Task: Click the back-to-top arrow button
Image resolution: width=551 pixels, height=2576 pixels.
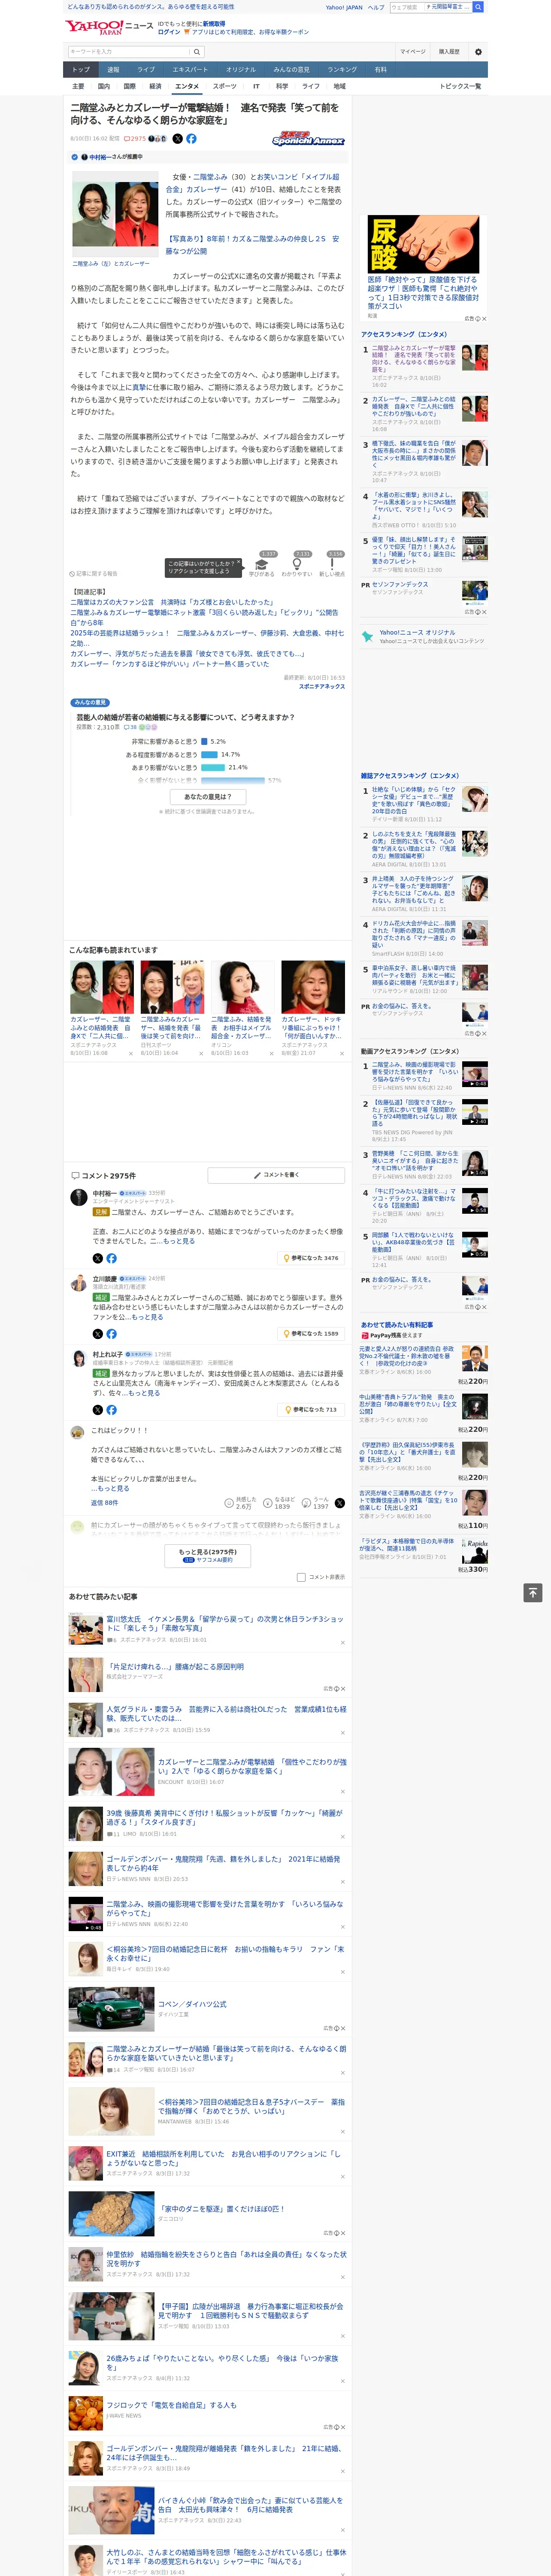Action: click(x=533, y=1592)
